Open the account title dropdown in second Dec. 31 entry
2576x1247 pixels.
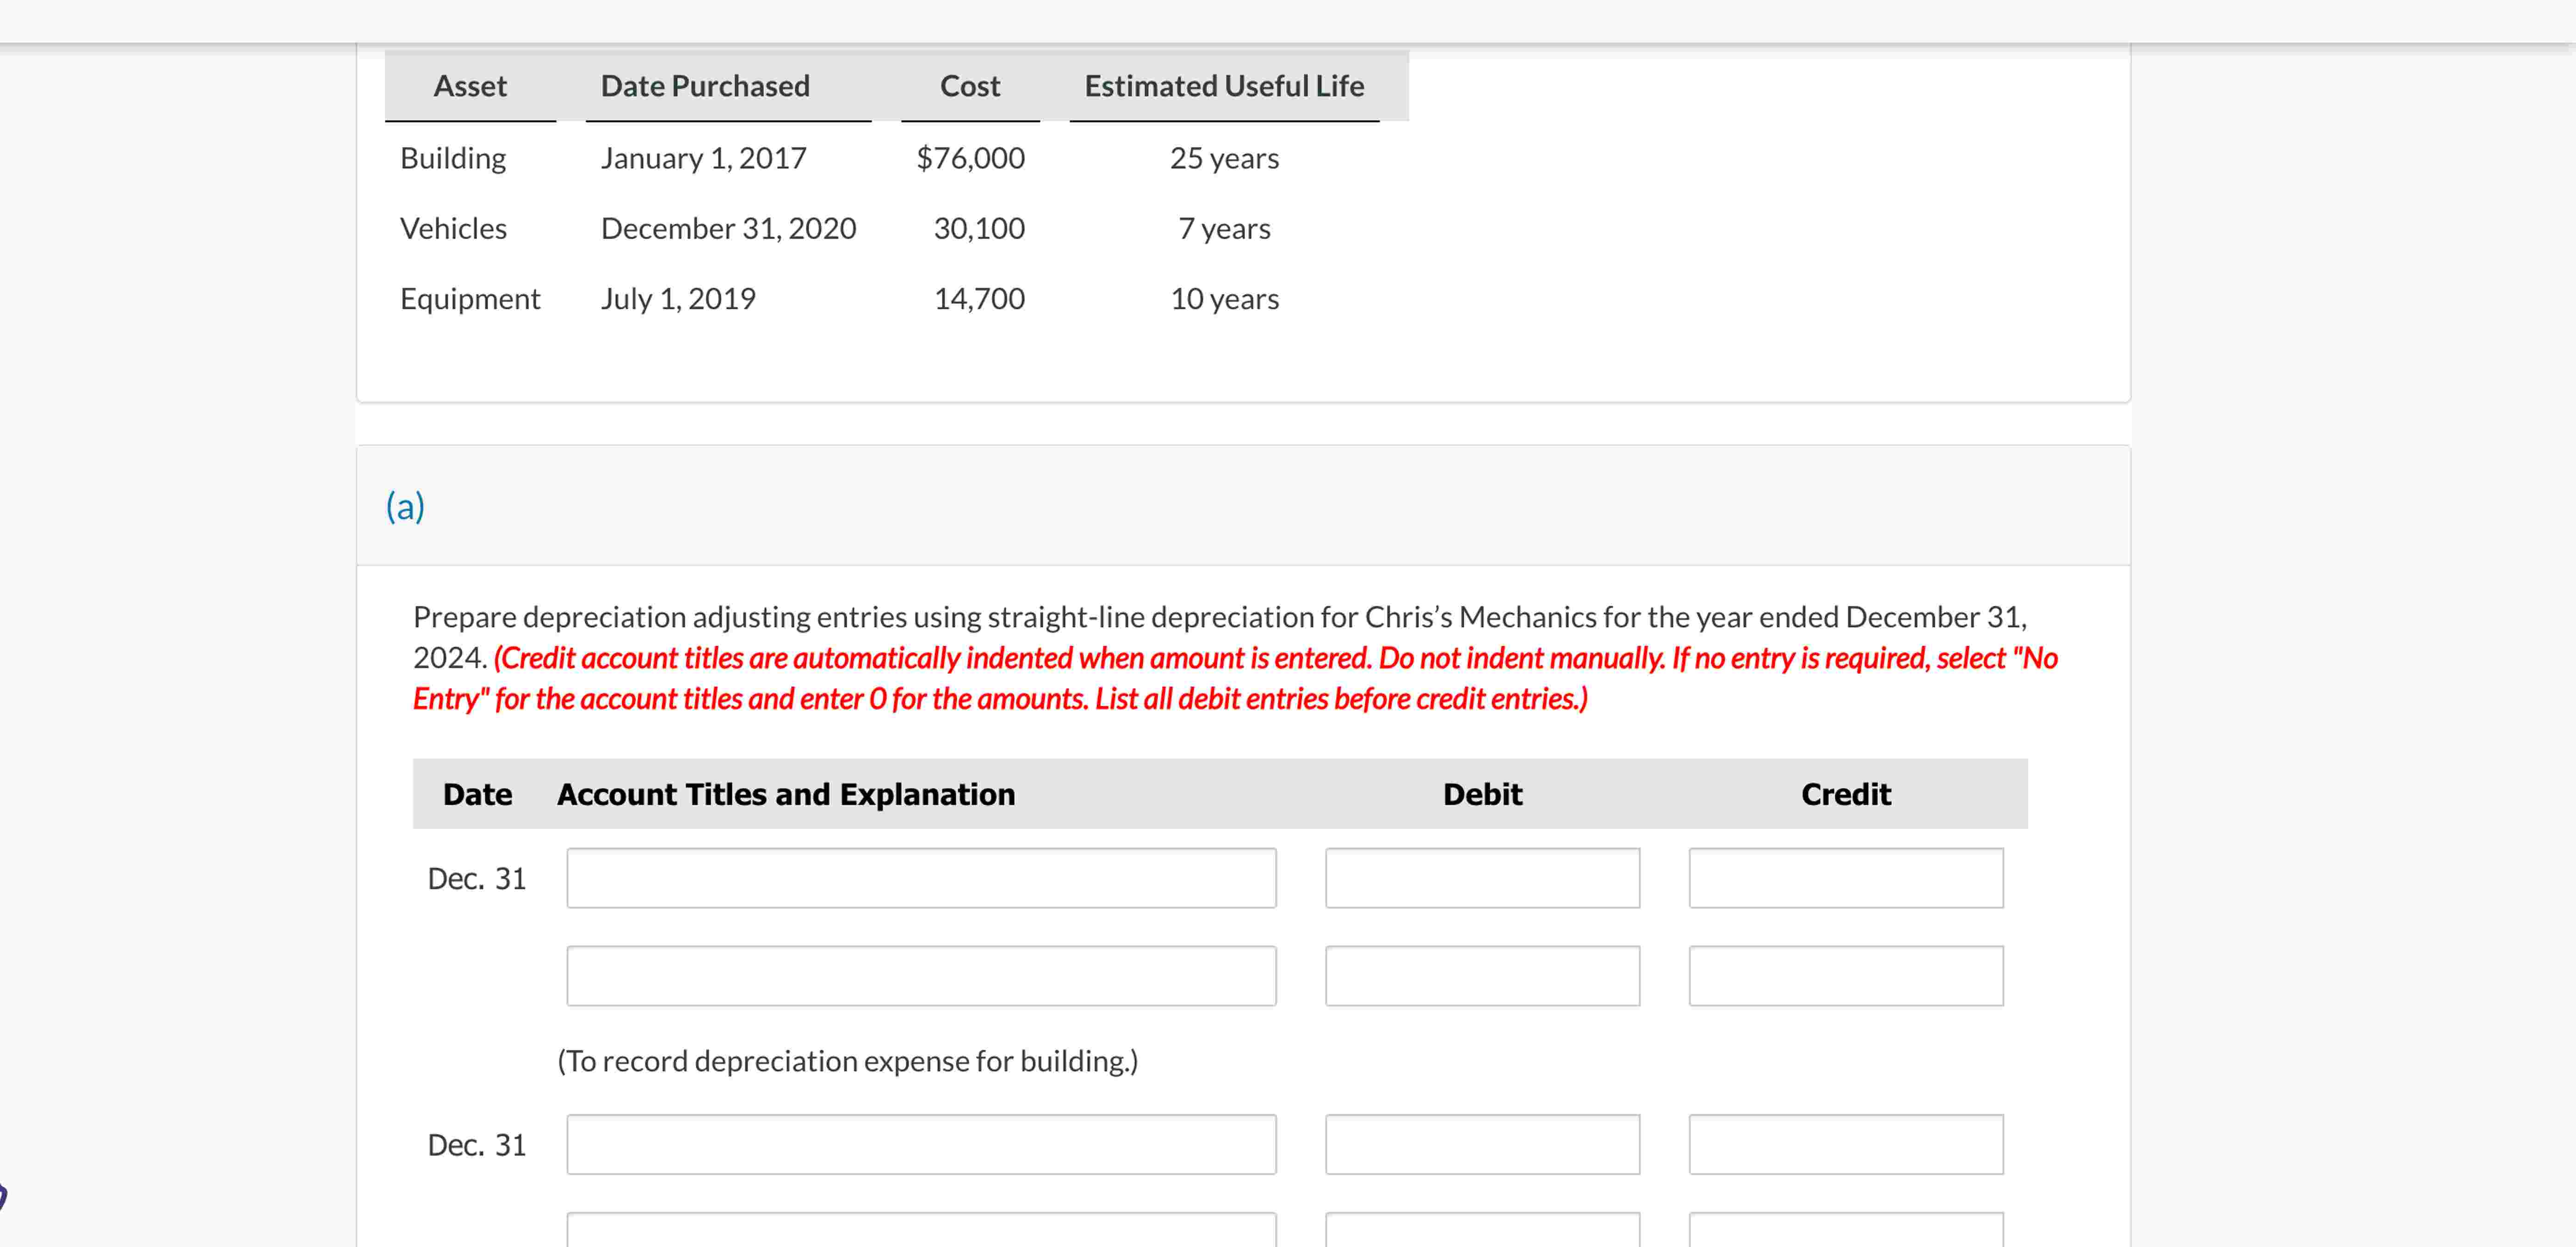coord(920,1144)
